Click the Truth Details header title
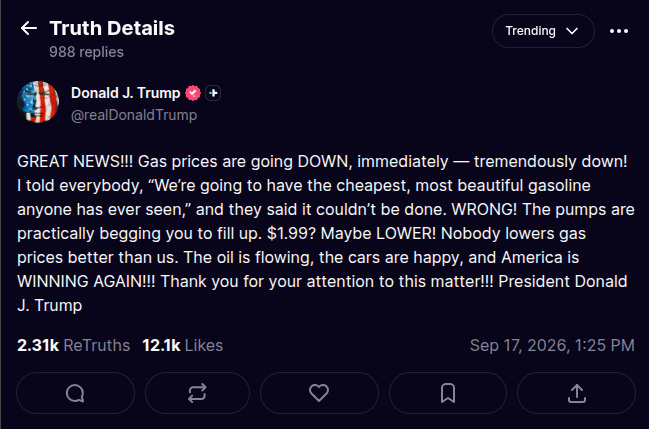Image resolution: width=649 pixels, height=429 pixels. click(x=112, y=28)
